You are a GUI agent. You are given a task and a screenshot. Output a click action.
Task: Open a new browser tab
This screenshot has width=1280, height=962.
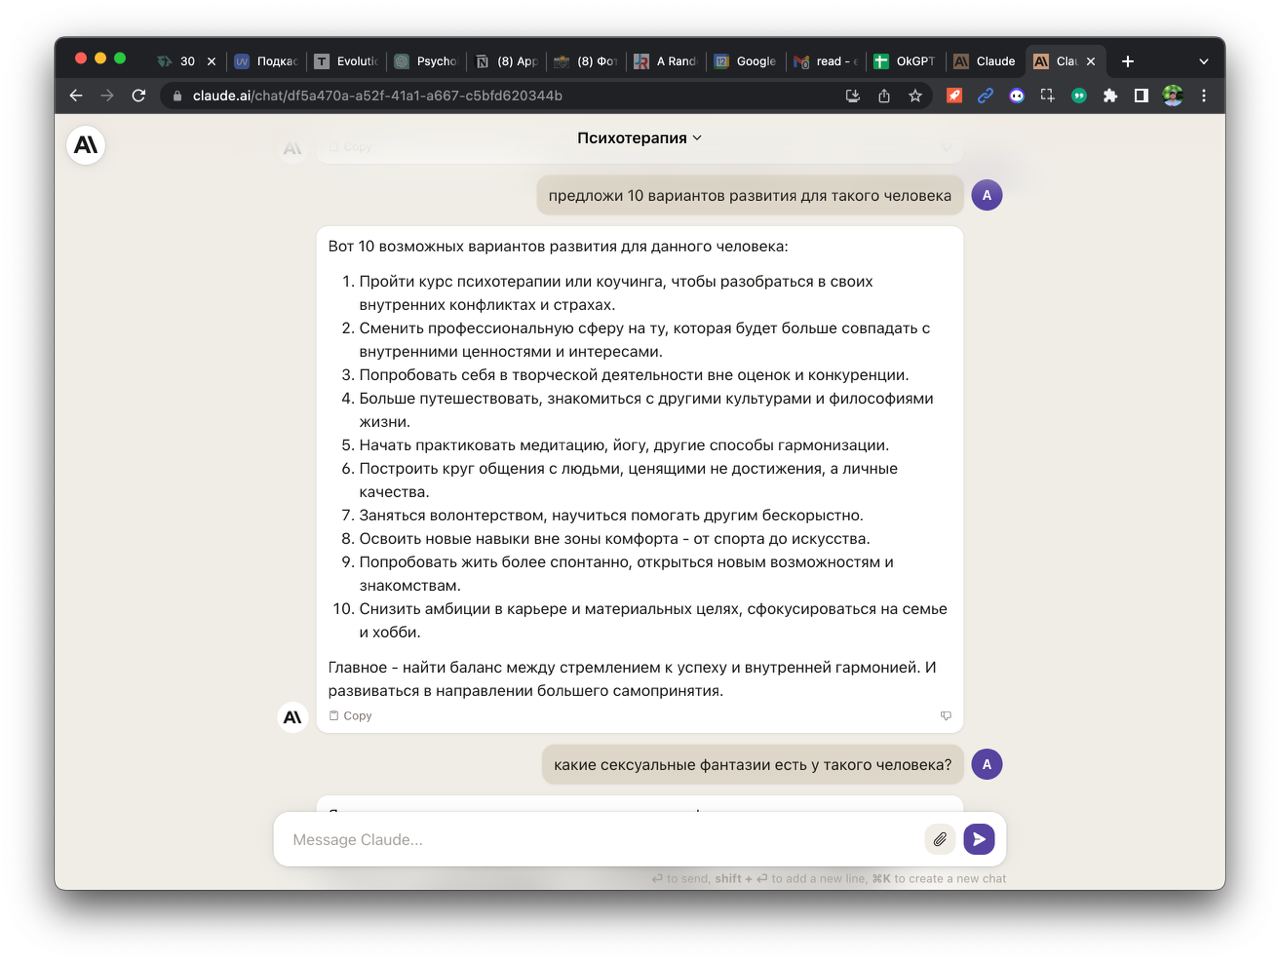pyautogui.click(x=1127, y=61)
